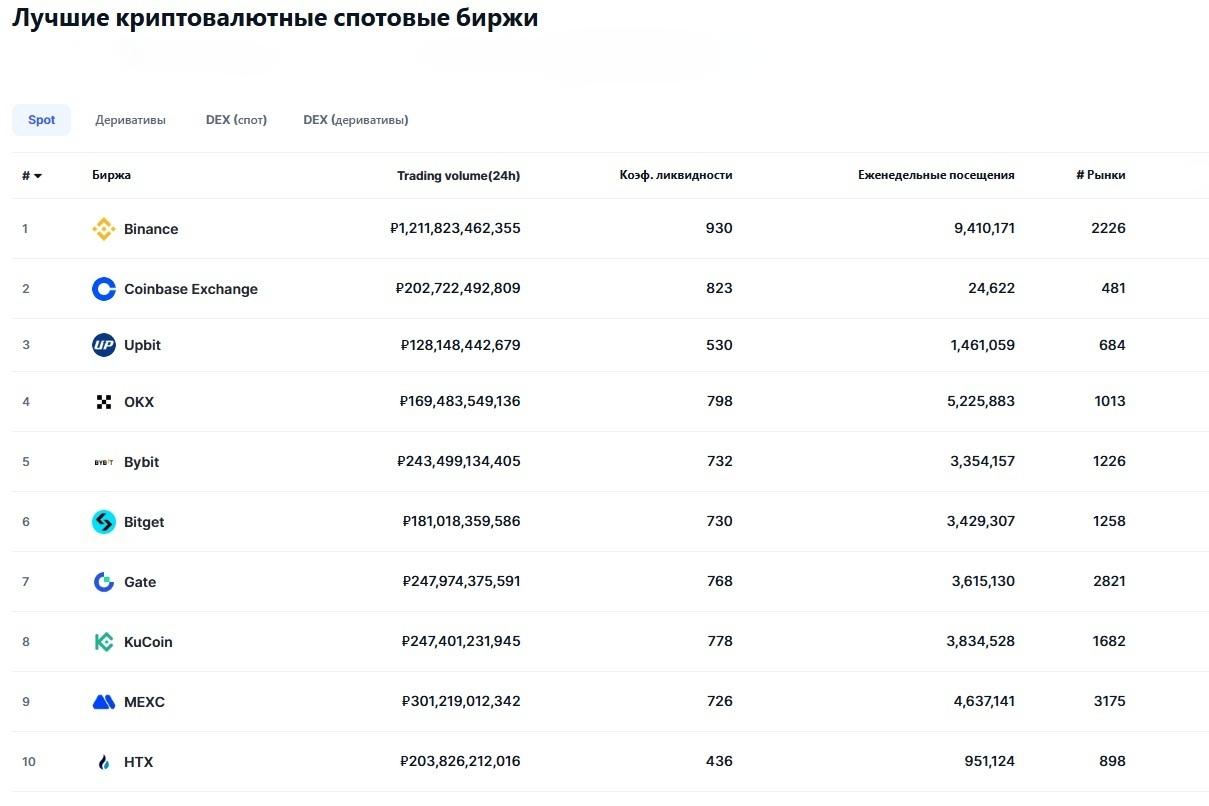This screenshot has height=806, width=1209.
Task: Click the Gate logo icon
Action: [x=103, y=582]
